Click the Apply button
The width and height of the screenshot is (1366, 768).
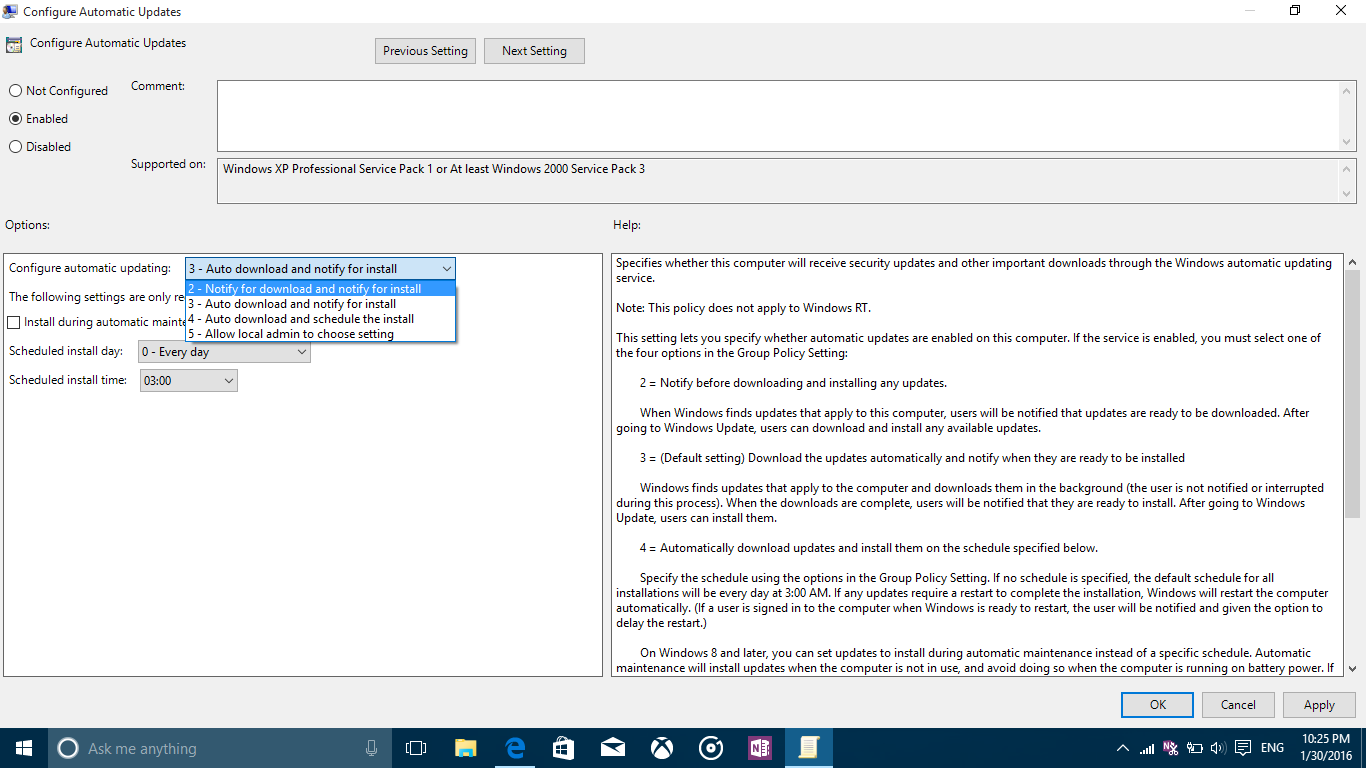(x=1319, y=705)
